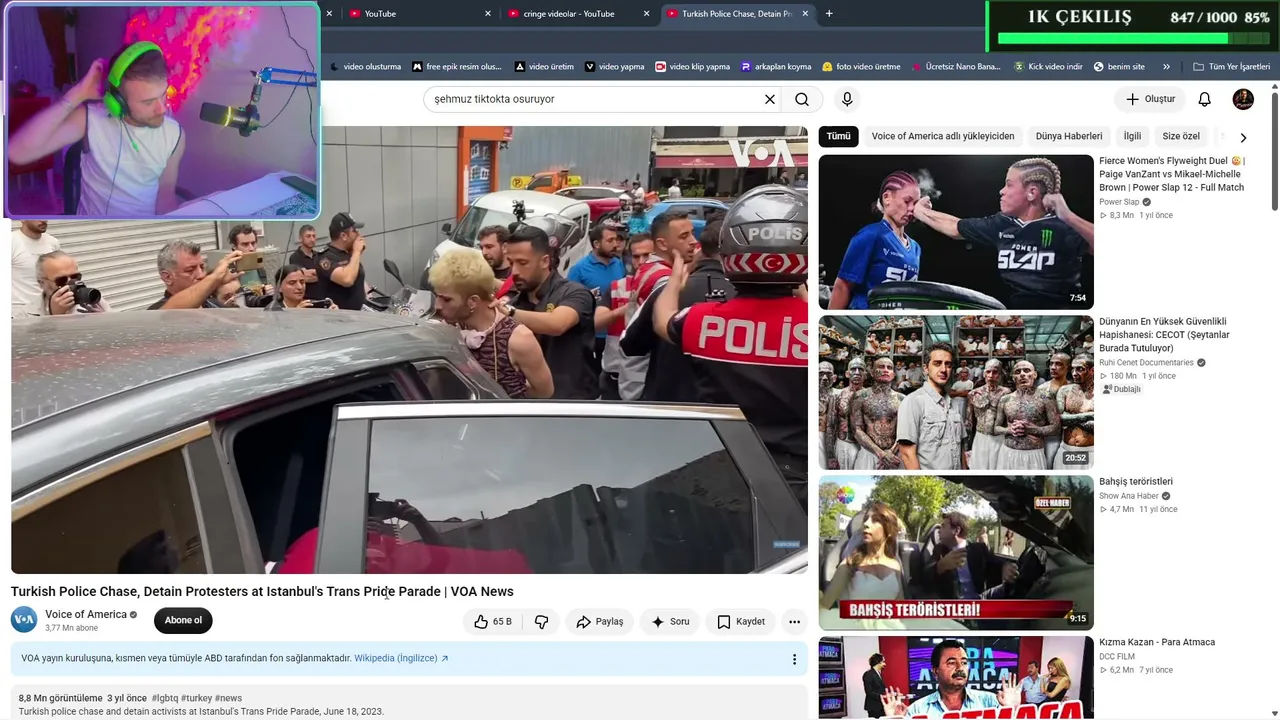This screenshot has width=1280, height=720.
Task: Select the 'İlgili' filter chip
Action: (x=1132, y=136)
